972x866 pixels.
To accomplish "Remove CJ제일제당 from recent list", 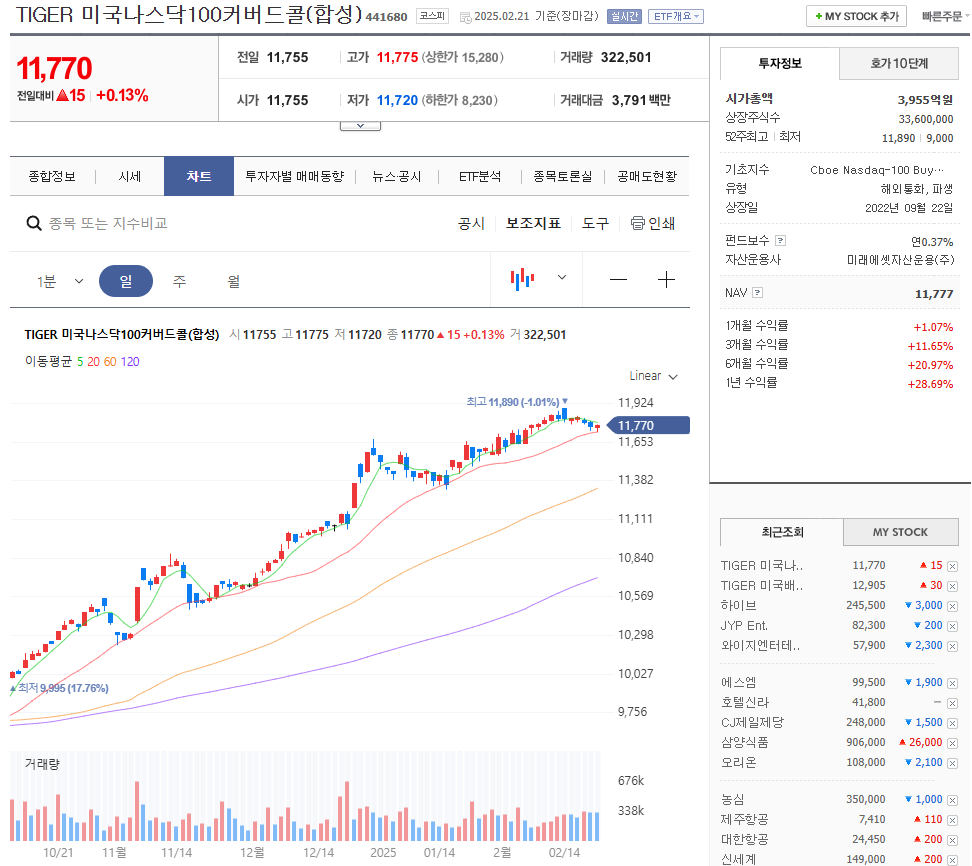I will [x=952, y=723].
